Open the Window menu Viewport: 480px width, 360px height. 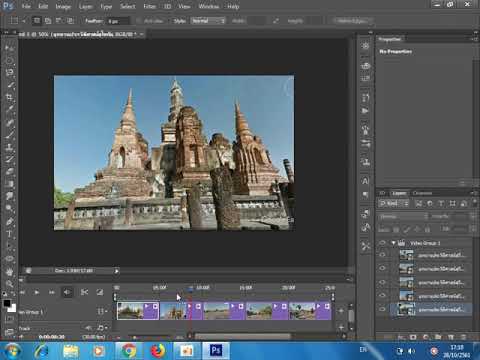(209, 6)
